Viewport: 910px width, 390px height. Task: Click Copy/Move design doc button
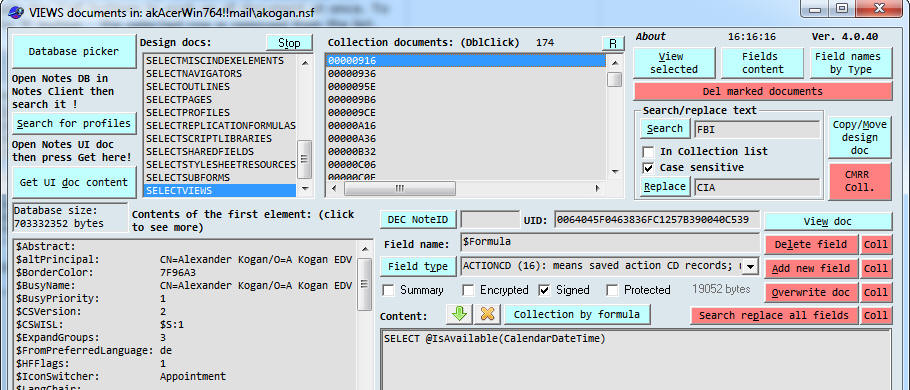[860, 138]
